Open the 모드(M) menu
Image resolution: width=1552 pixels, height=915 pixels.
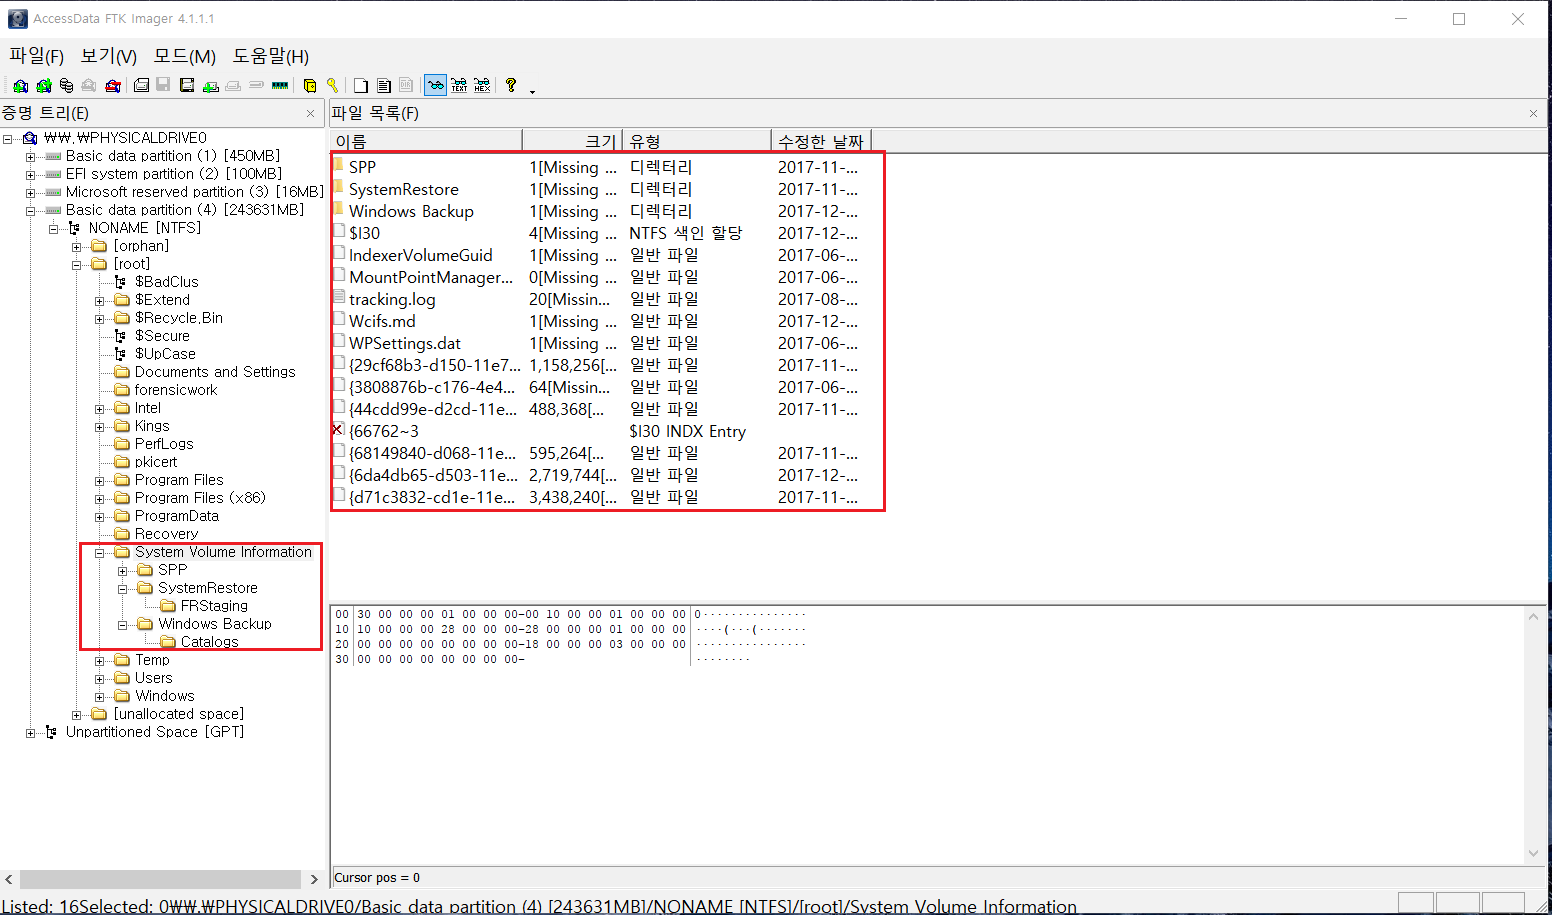pos(184,56)
